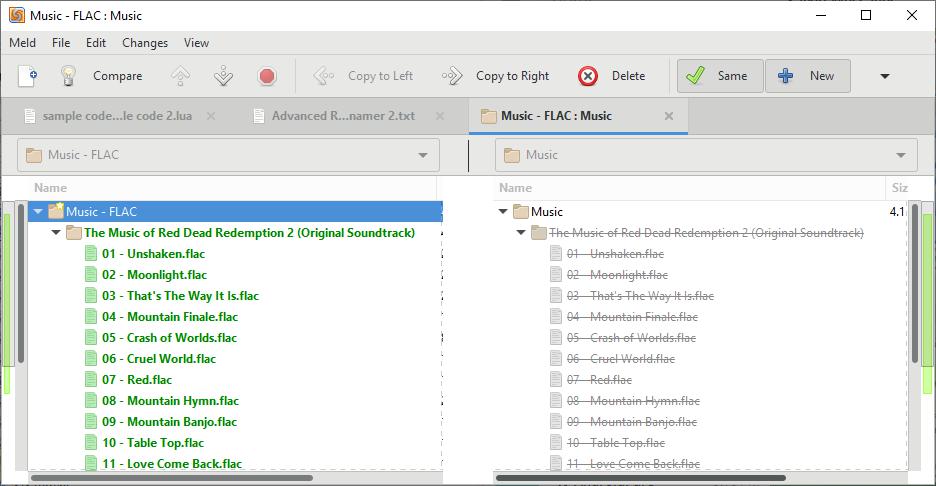
Task: Click the red stop icon
Action: click(267, 76)
